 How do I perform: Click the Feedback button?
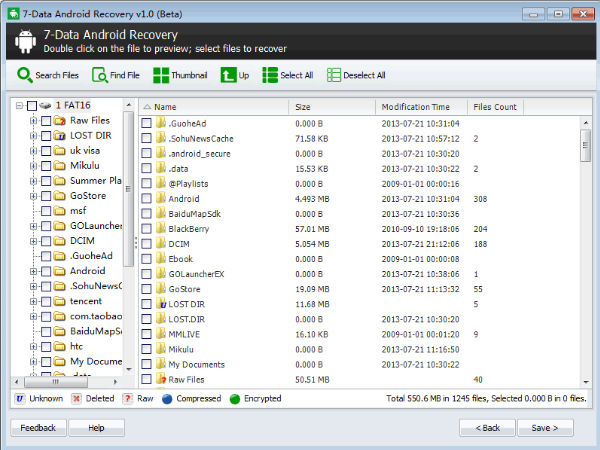point(38,428)
